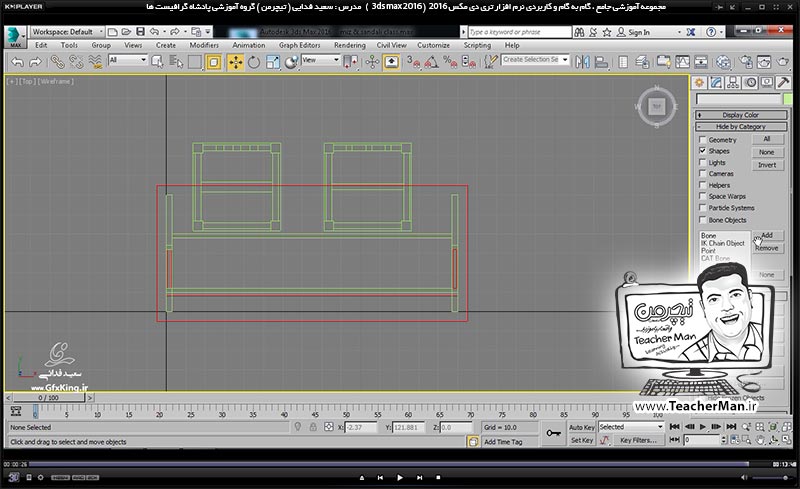Screen dimensions: 800x489
Task: Click the Align tool icon
Action: pos(602,62)
